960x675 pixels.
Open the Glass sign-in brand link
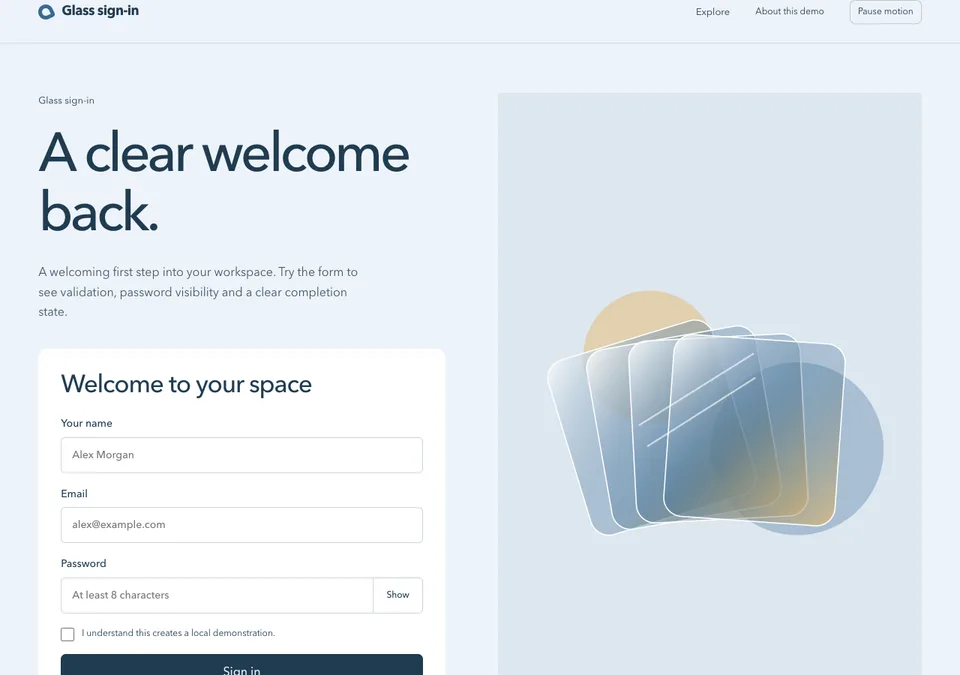click(89, 11)
